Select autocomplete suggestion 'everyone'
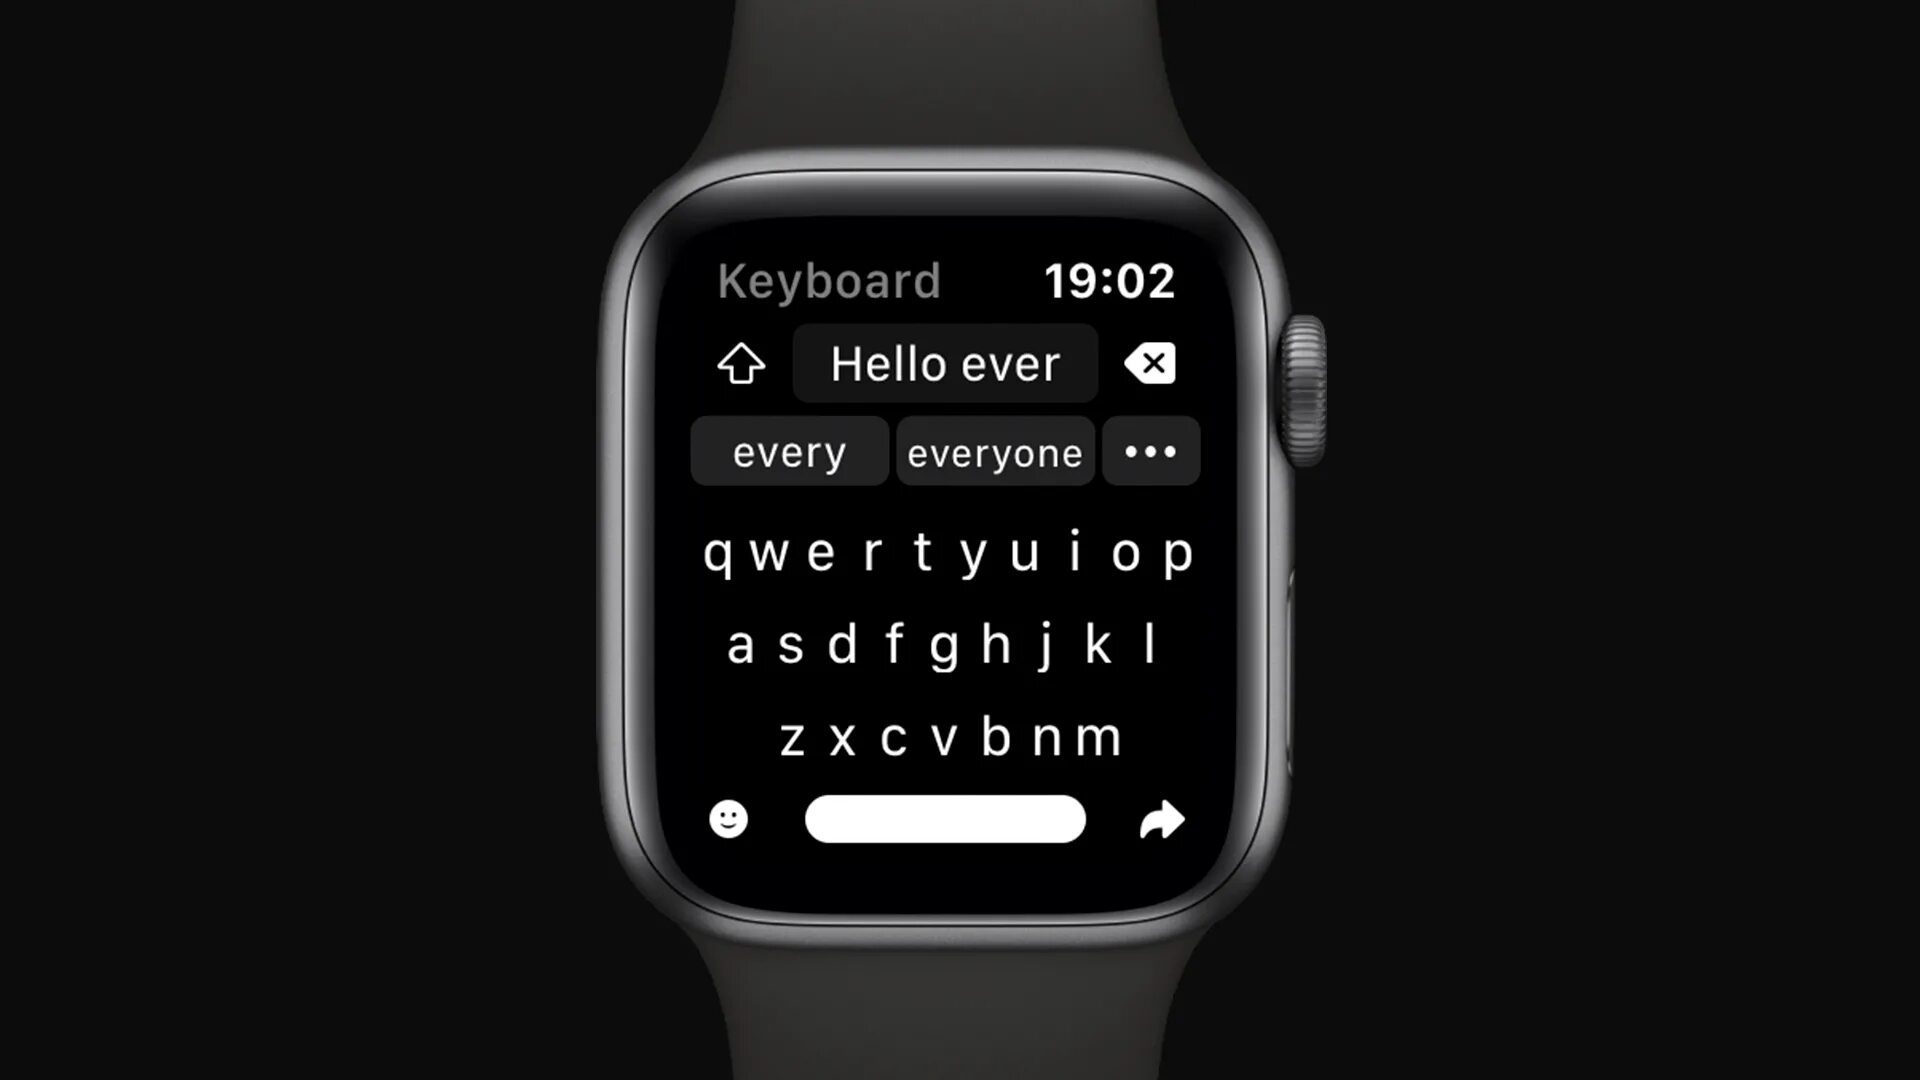The width and height of the screenshot is (1920, 1080). tap(993, 452)
